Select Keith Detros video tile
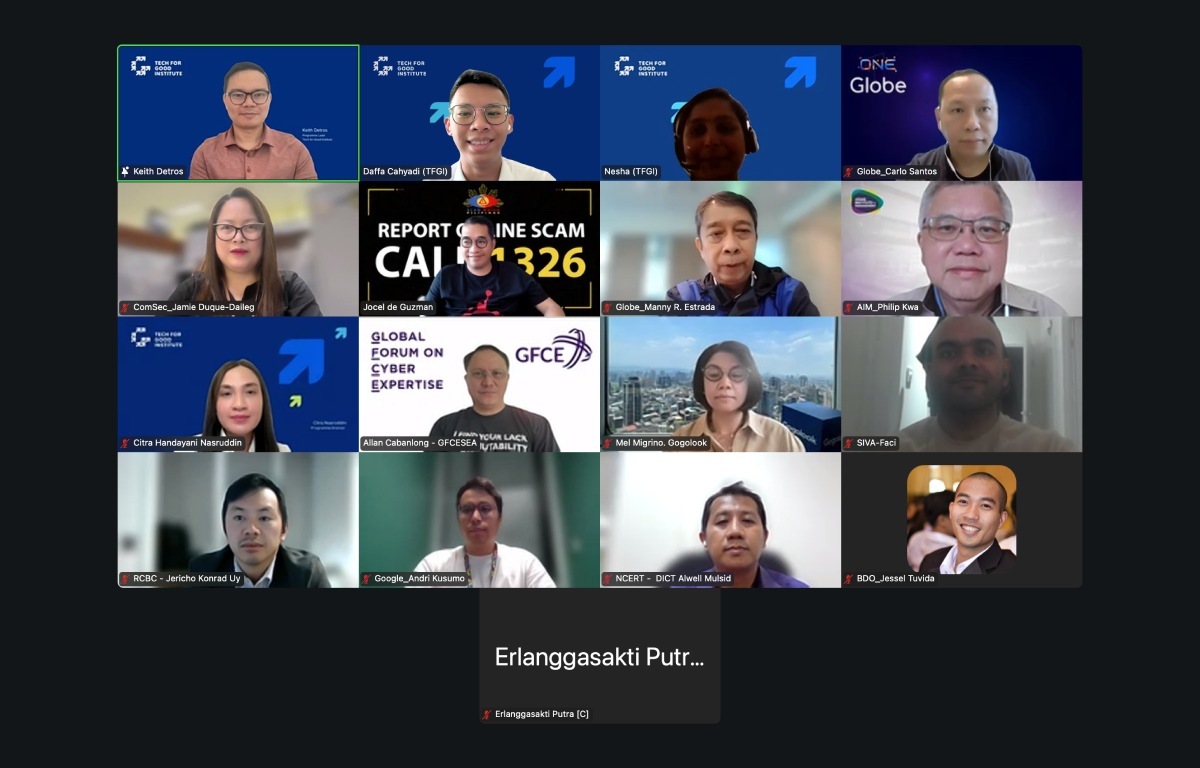 click(238, 113)
